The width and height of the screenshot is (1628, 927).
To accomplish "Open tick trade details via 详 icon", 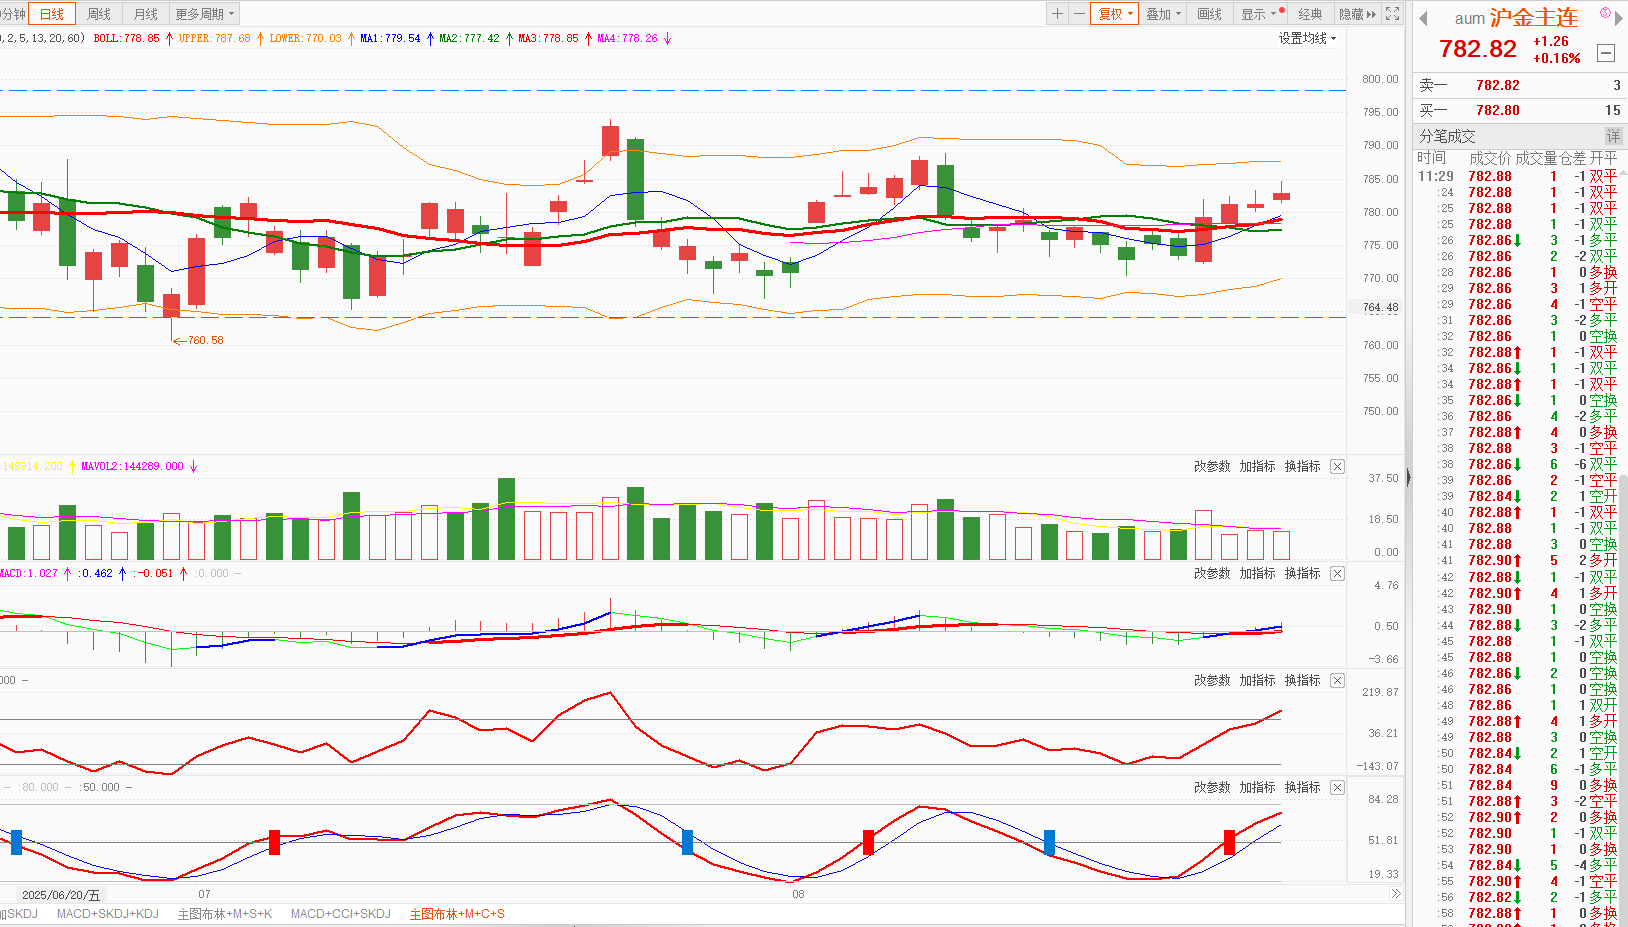I will point(1613,136).
